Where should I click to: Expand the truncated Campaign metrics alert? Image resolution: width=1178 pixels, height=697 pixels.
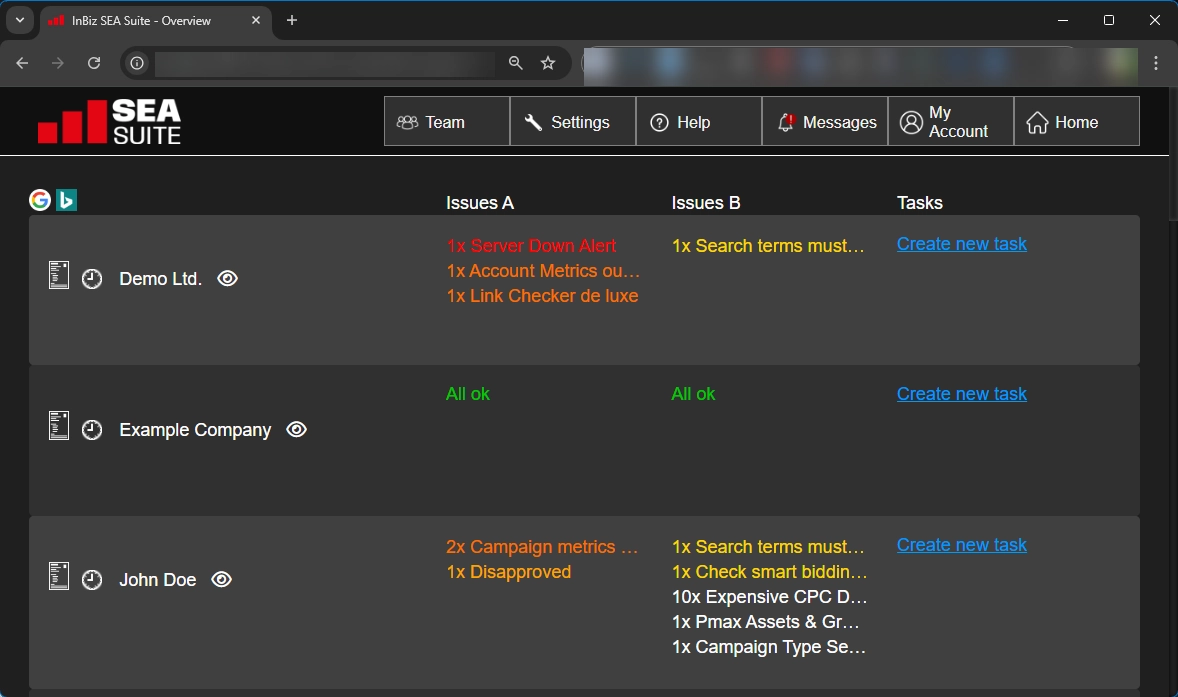pos(542,546)
